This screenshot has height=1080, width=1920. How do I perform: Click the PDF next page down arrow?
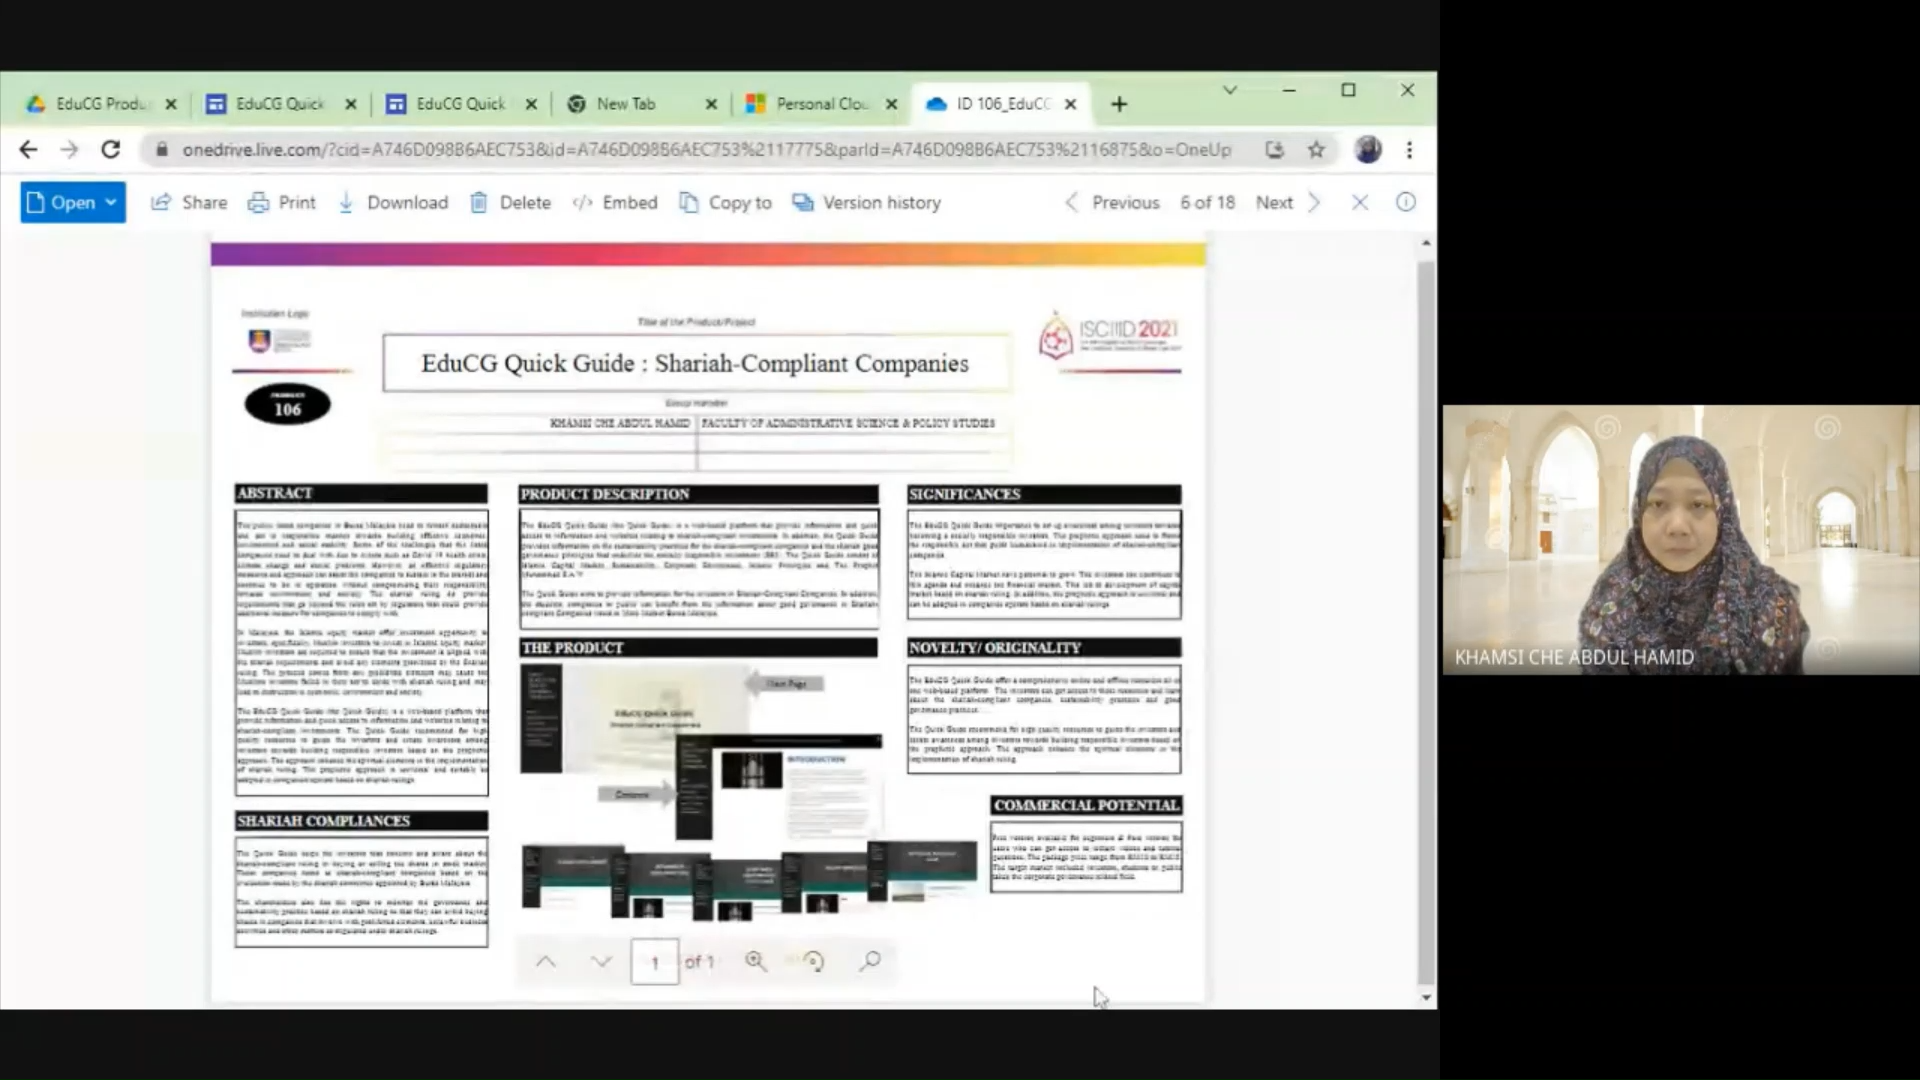601,961
